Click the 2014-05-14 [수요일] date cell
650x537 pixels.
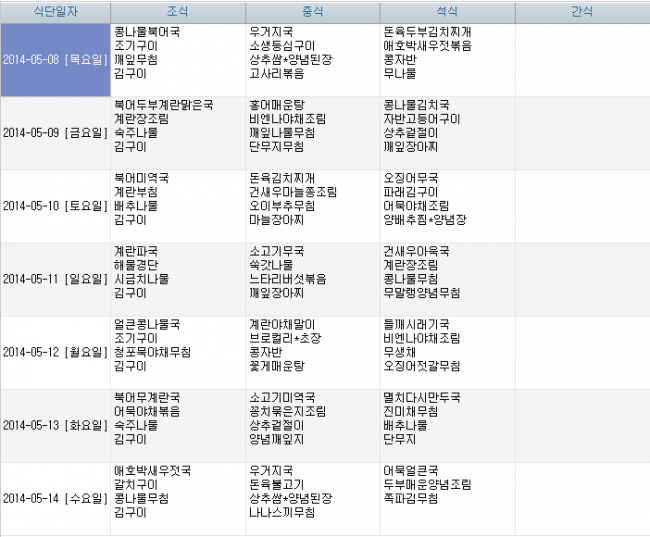pyautogui.click(x=55, y=498)
